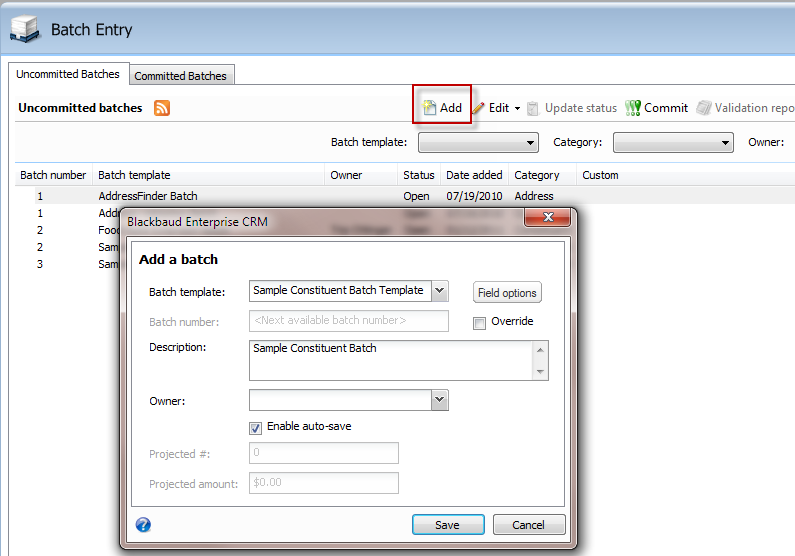Select the Uncommitted Batches tab
This screenshot has height=556, width=795.
coord(68,74)
